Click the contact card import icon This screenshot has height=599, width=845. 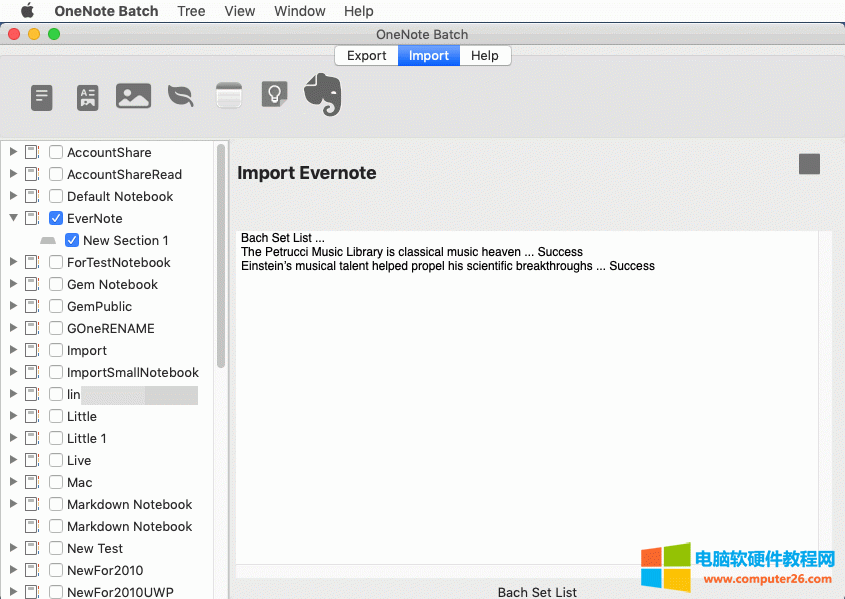[87, 97]
